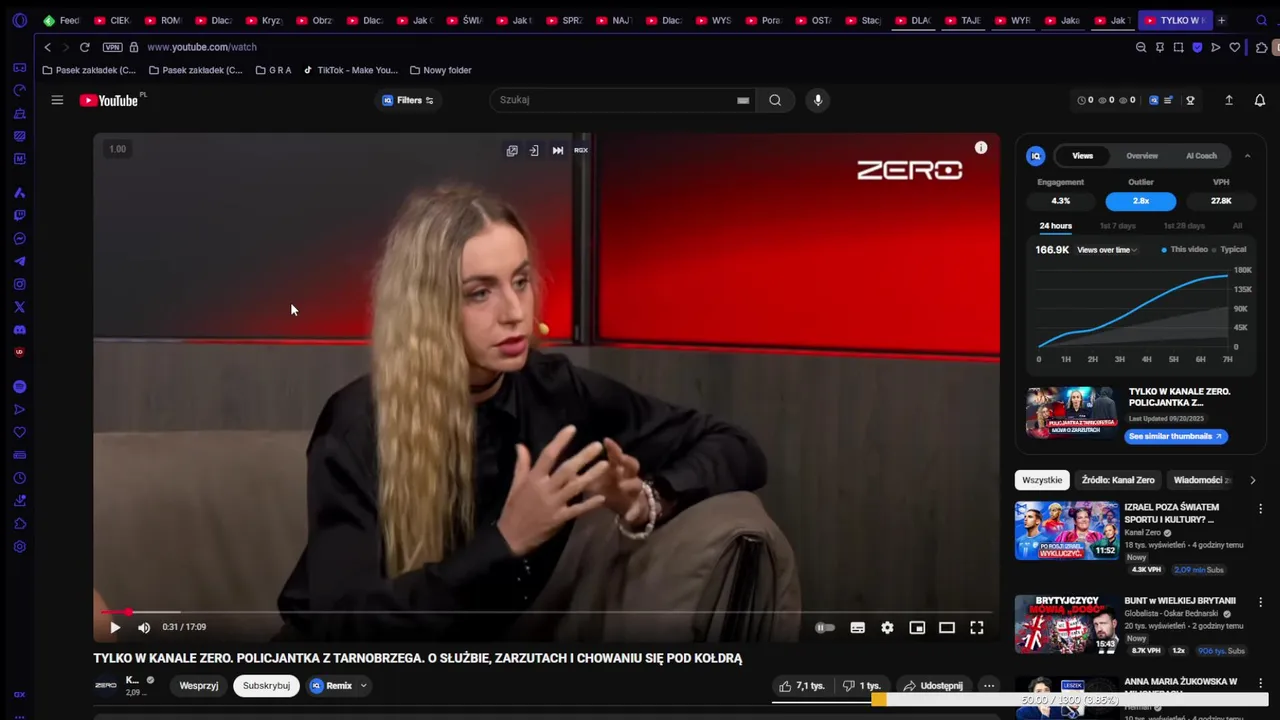Toggle theater mode

click(x=947, y=628)
